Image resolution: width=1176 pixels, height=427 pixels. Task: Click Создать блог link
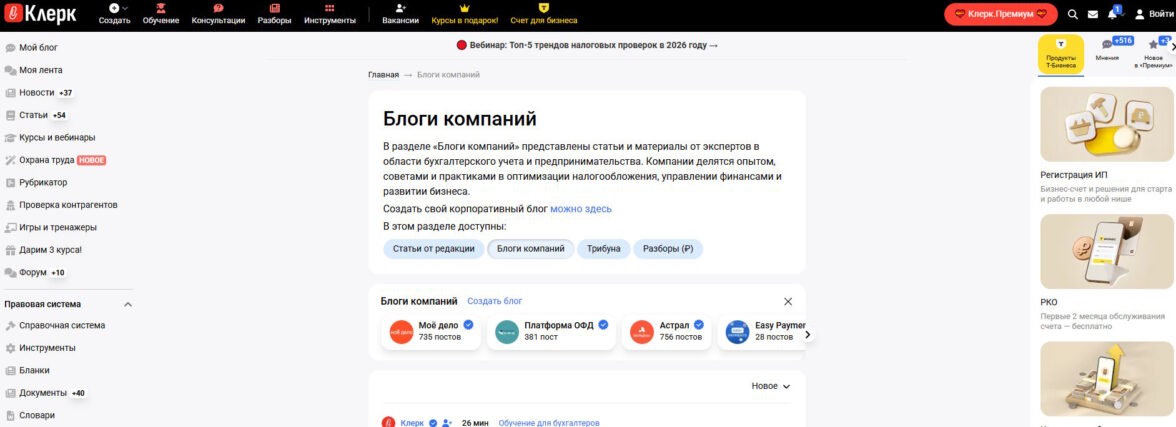(x=495, y=301)
